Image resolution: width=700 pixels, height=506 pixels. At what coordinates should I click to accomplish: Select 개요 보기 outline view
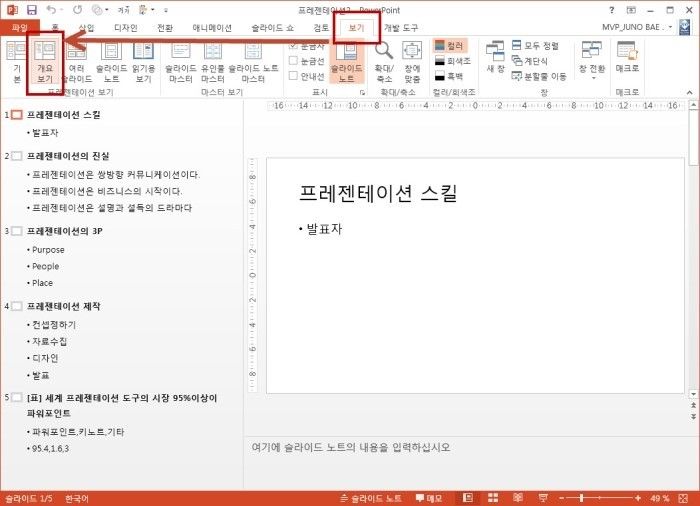pyautogui.click(x=45, y=62)
